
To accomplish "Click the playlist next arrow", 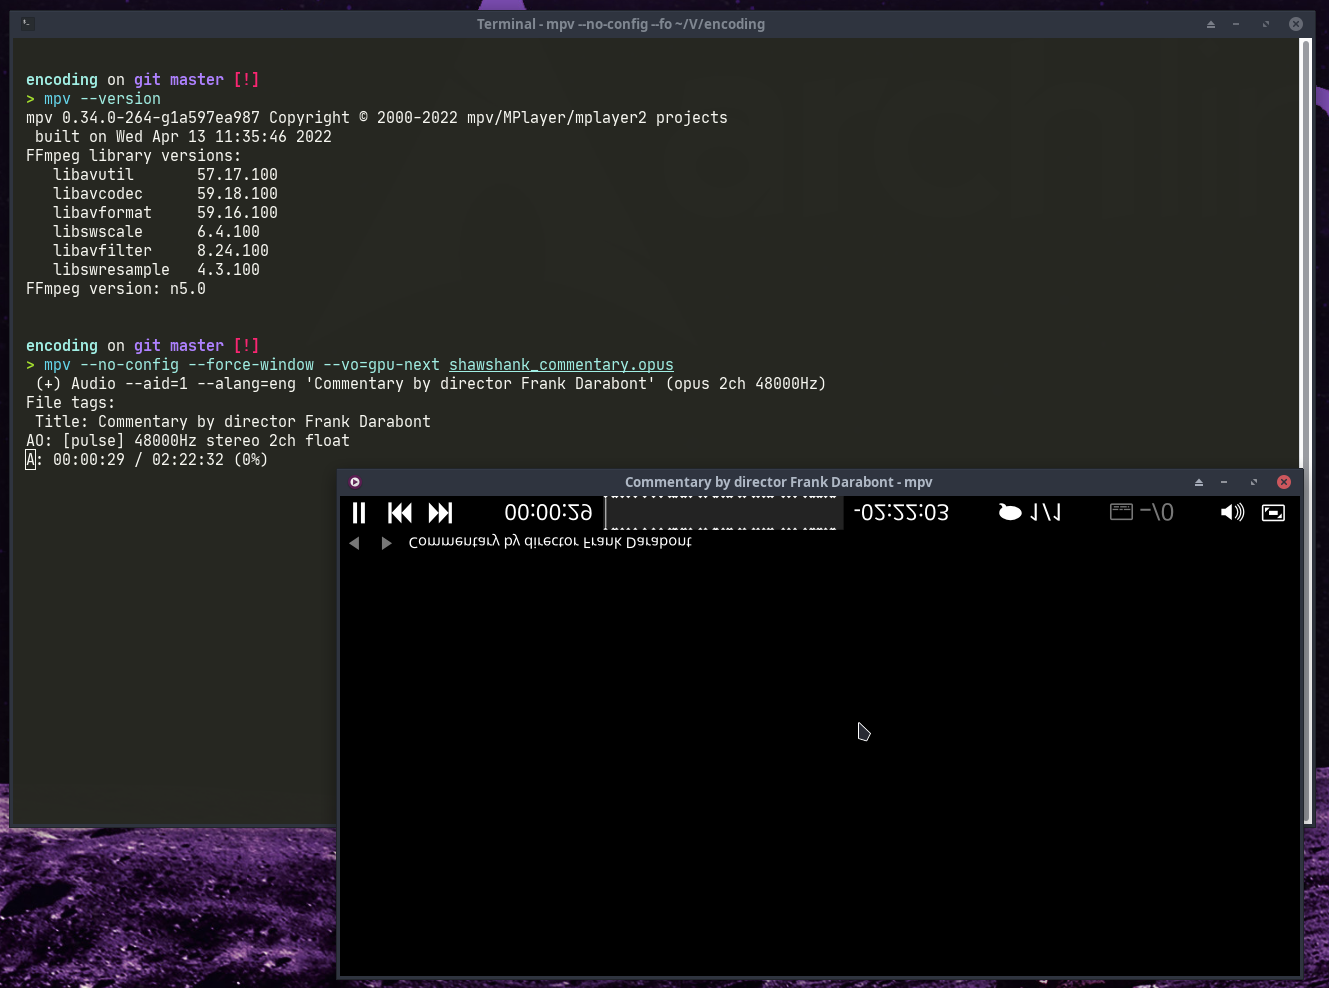I will pyautogui.click(x=386, y=542).
